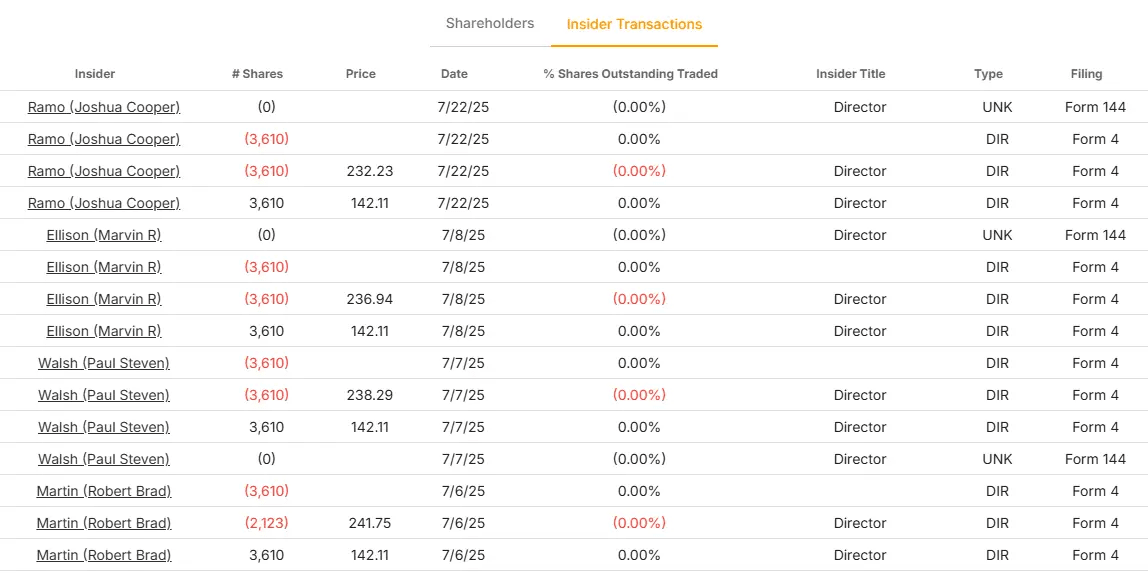Open Ramo (Joshua Cooper) link priced 232.23

104,171
